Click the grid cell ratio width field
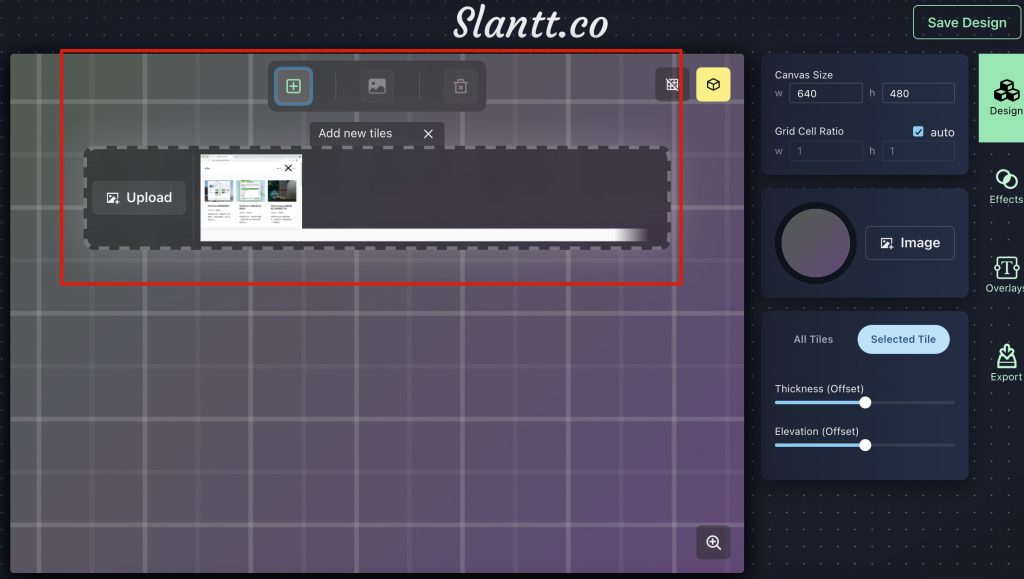Image resolution: width=1024 pixels, height=579 pixels. tap(825, 151)
